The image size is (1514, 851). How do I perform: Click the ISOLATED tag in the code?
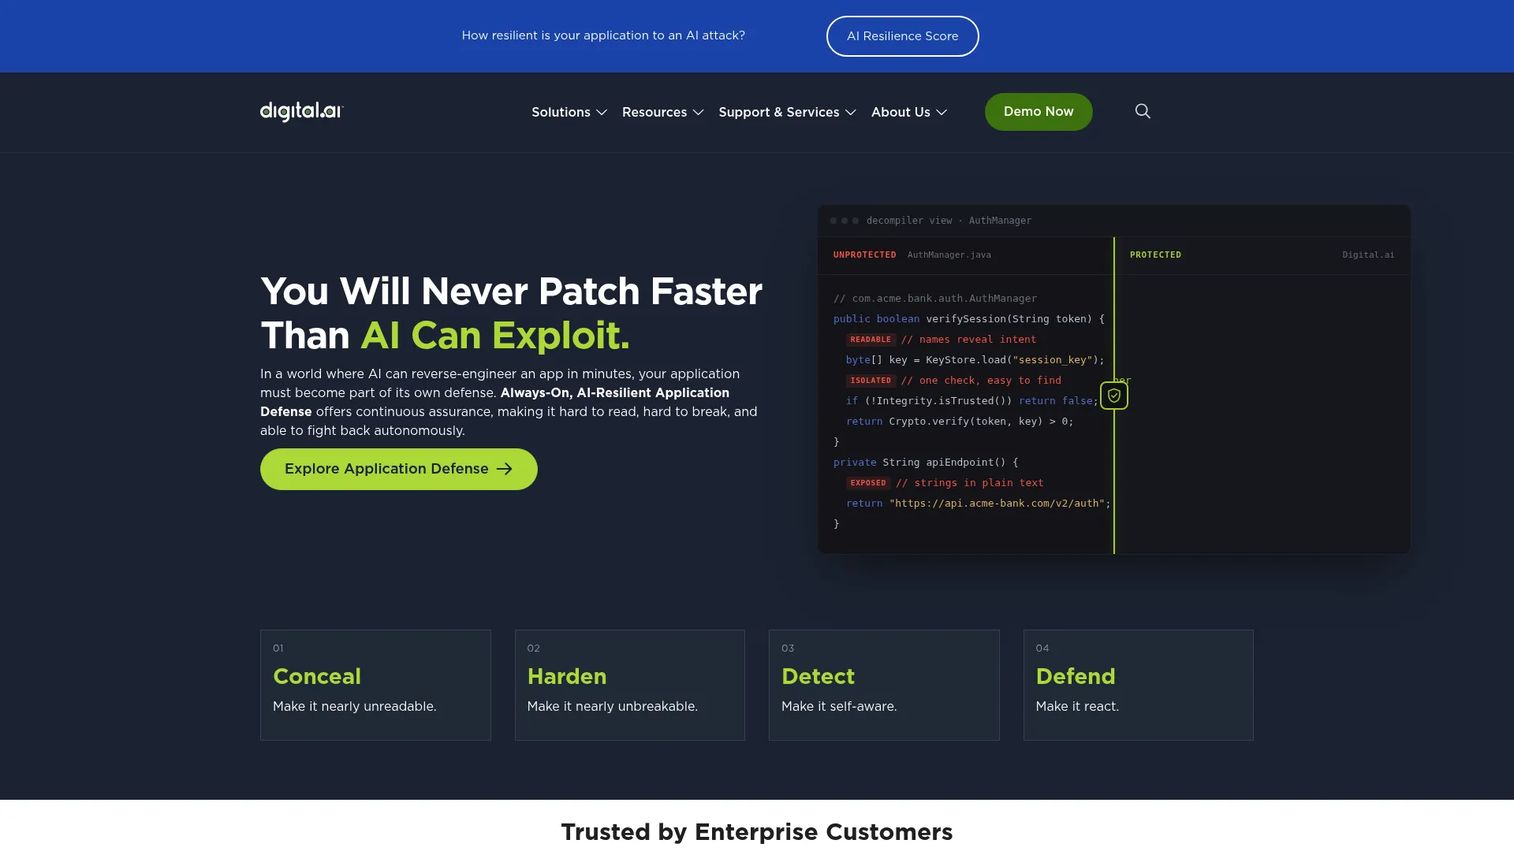(870, 380)
